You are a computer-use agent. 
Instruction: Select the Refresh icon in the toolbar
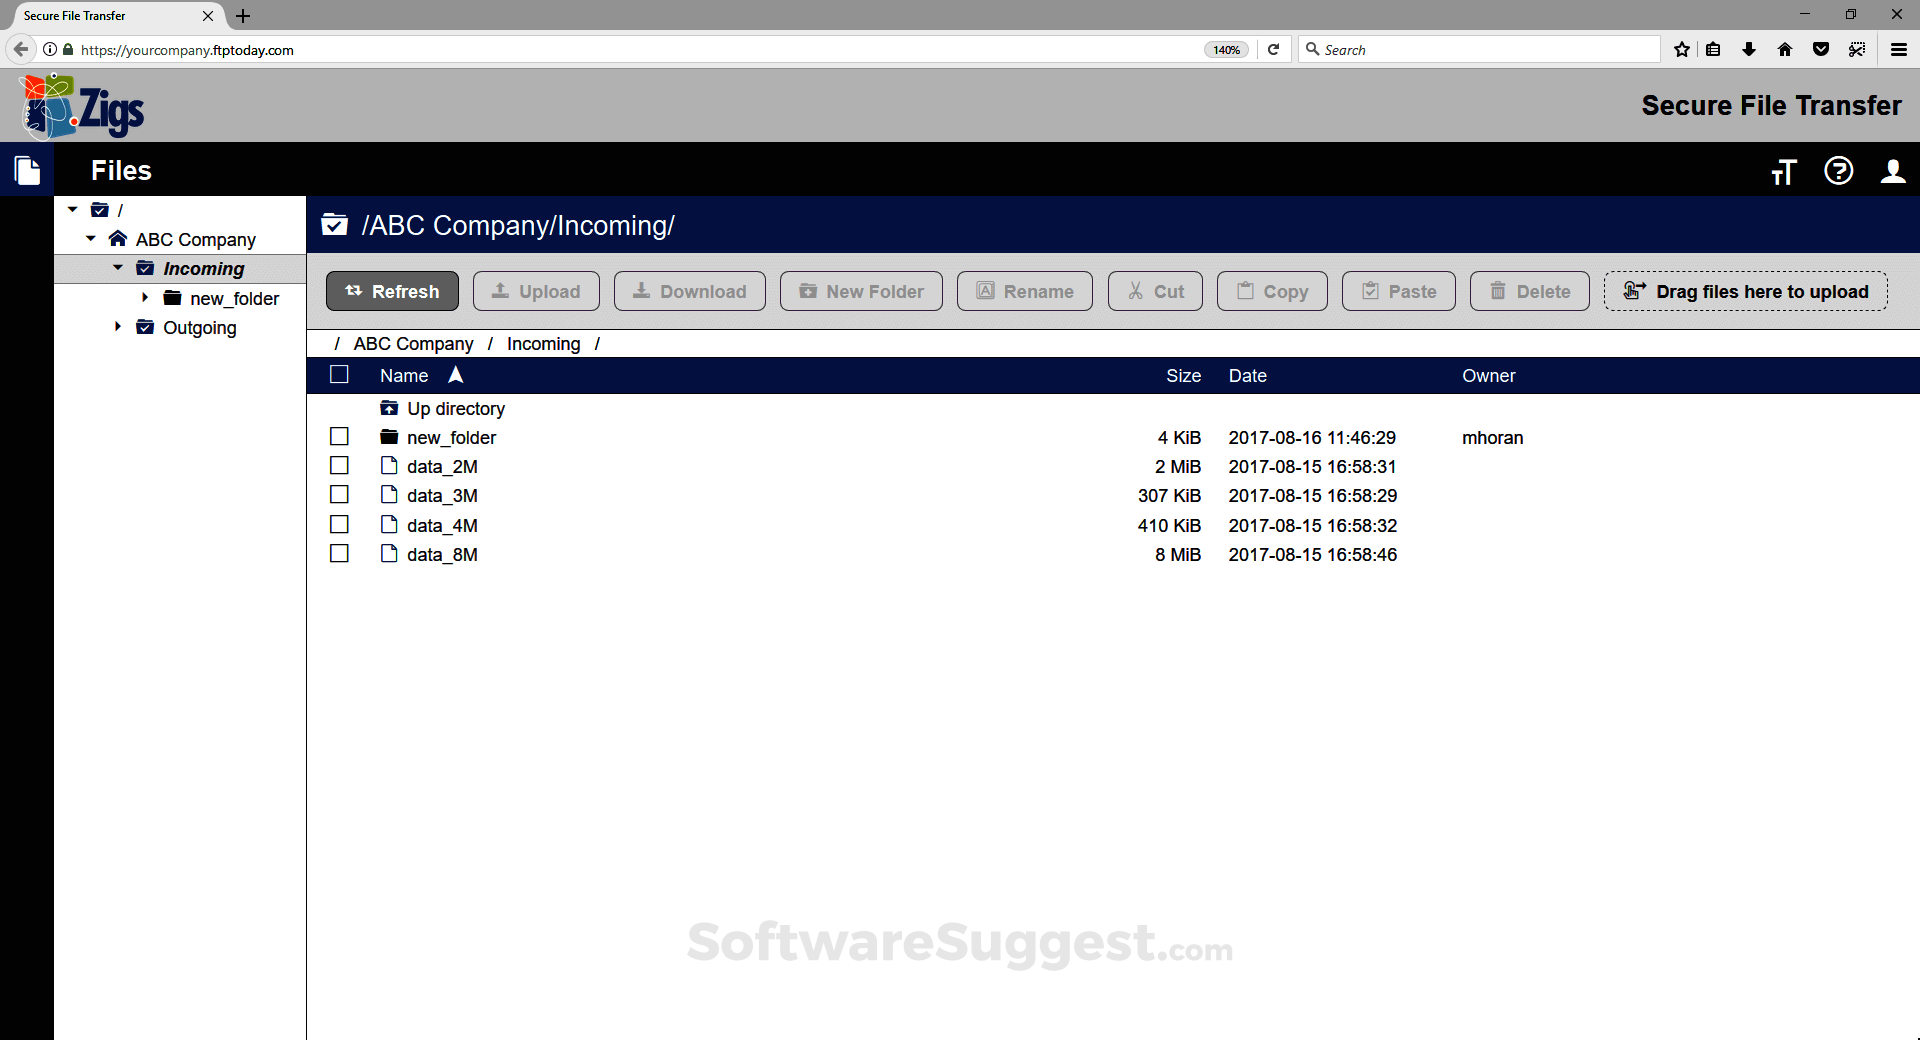(x=355, y=291)
